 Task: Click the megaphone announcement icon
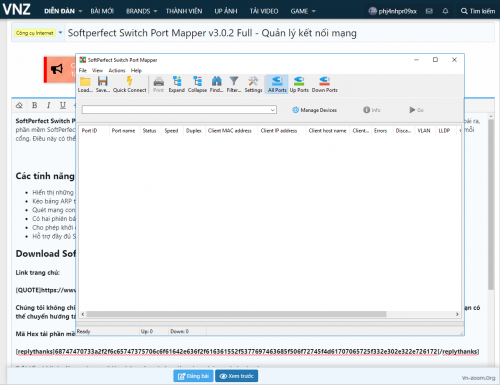57,69
